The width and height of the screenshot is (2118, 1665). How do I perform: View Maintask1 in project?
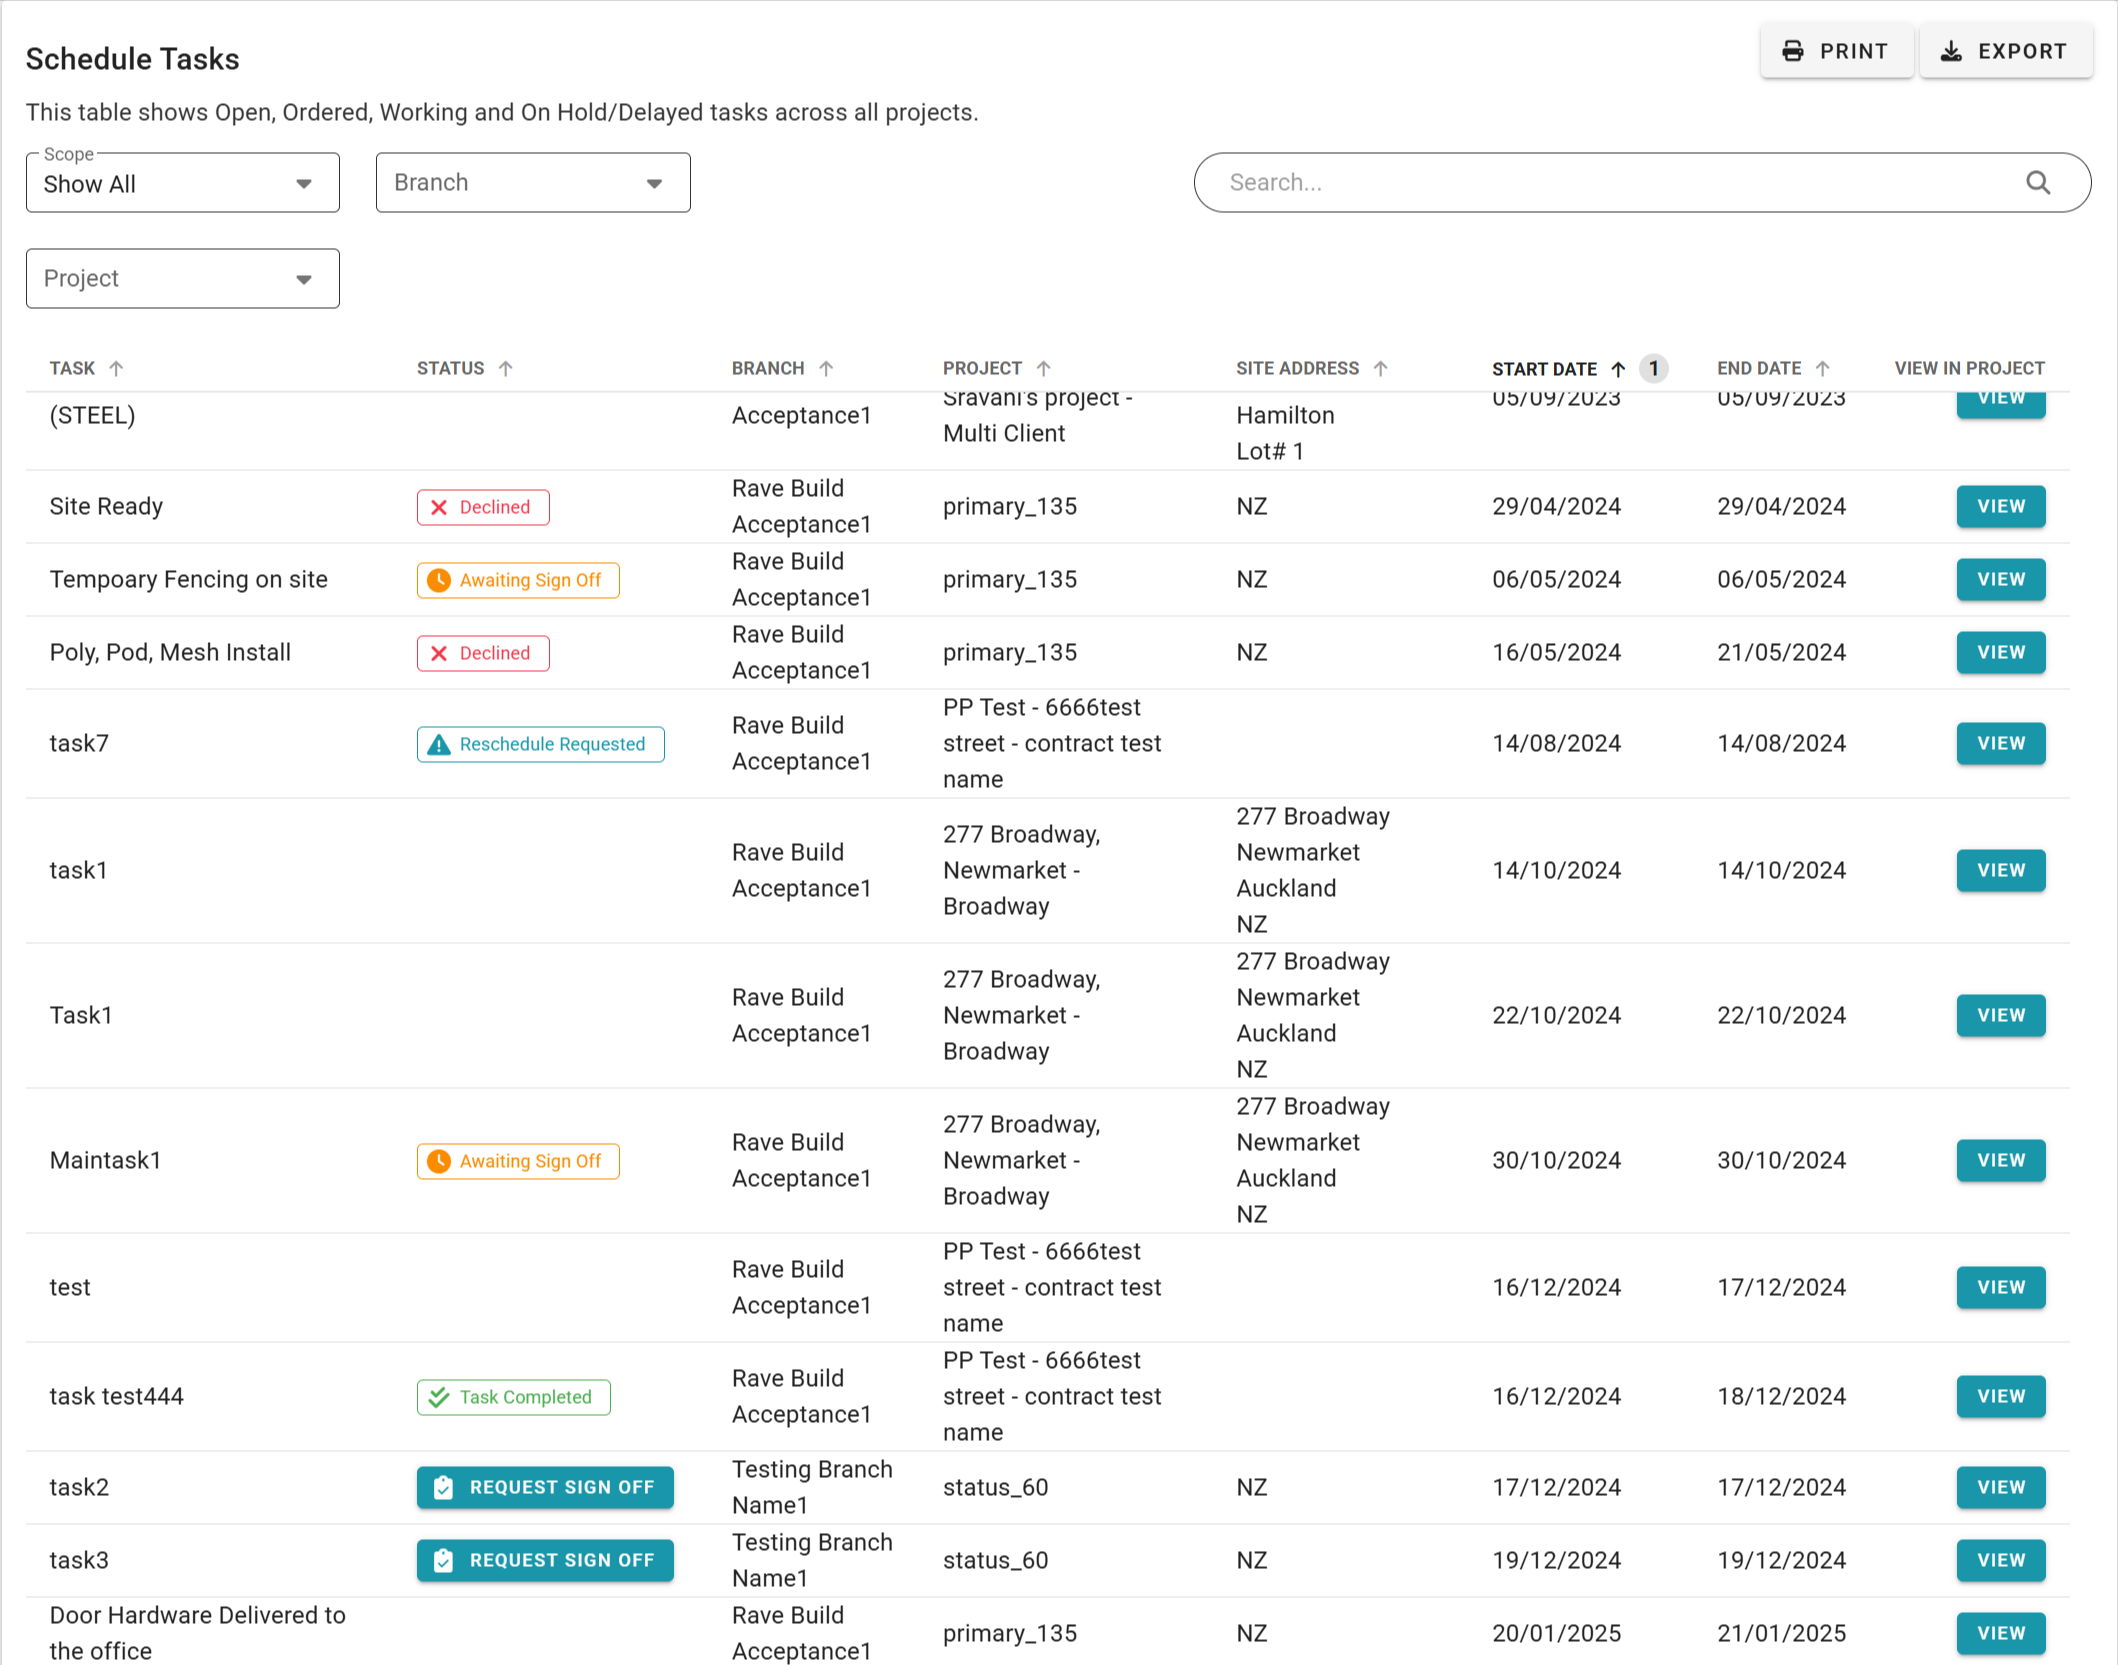2001,1160
